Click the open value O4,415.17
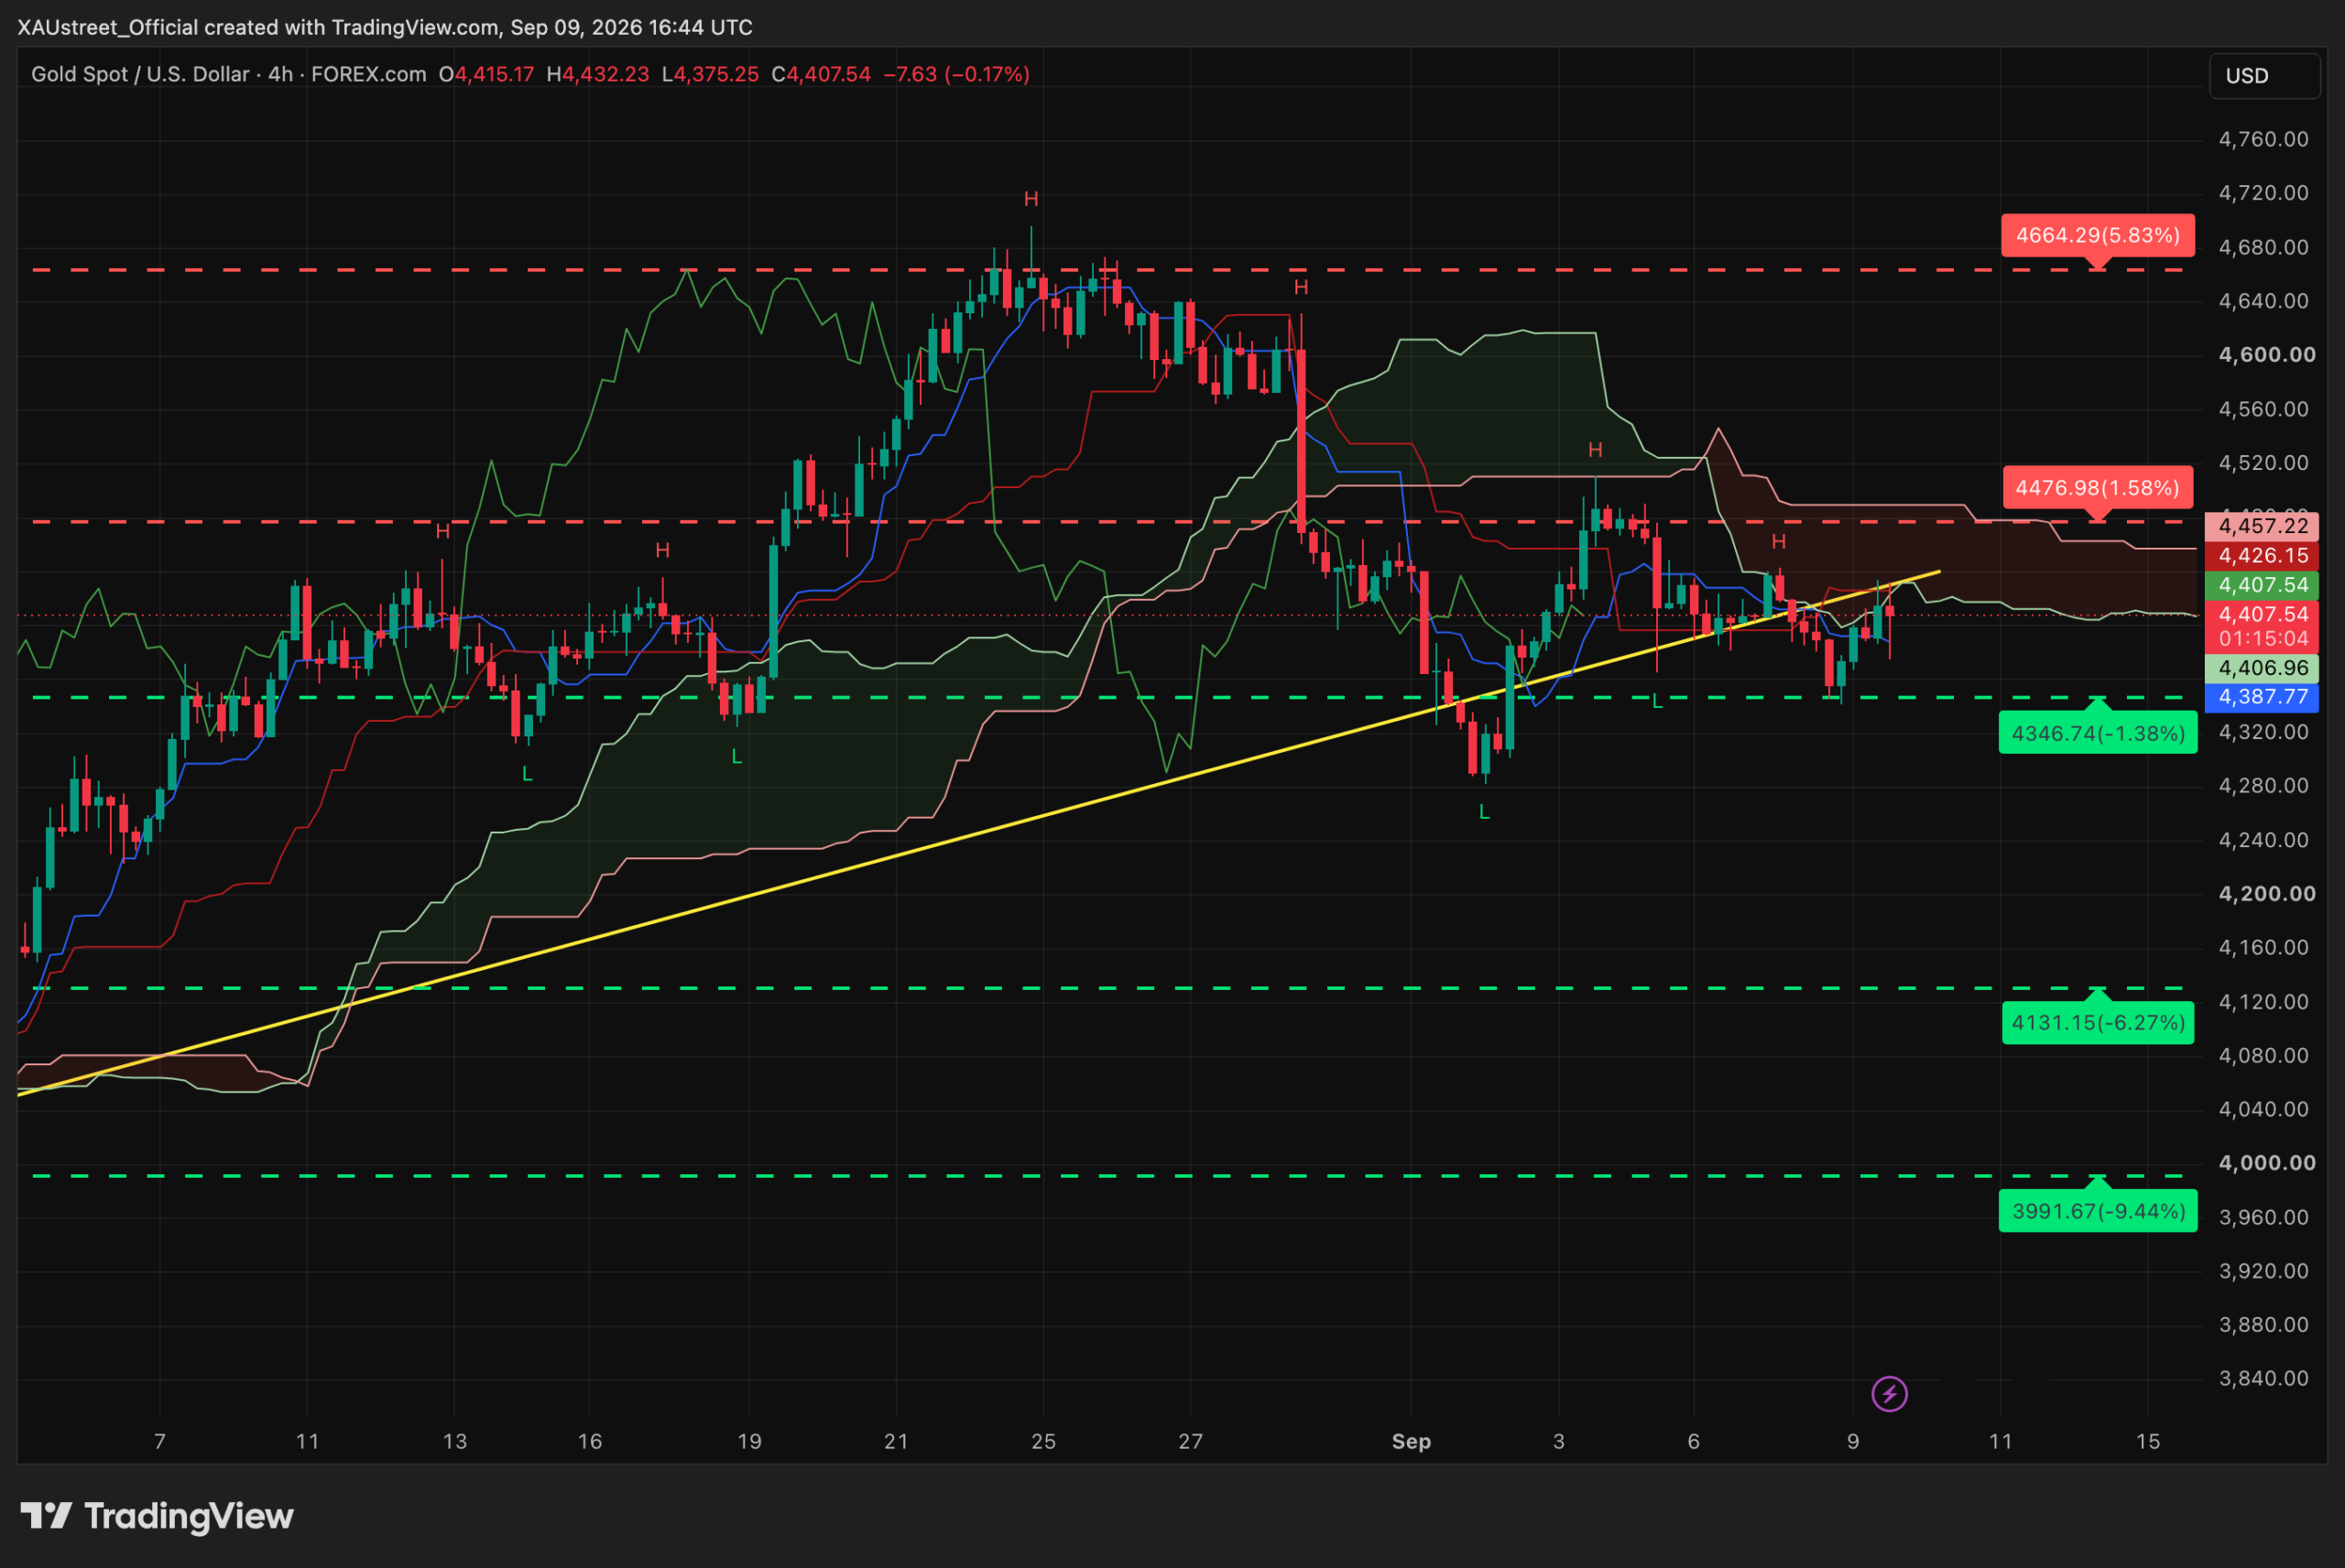The height and width of the screenshot is (1568, 2345). point(487,74)
